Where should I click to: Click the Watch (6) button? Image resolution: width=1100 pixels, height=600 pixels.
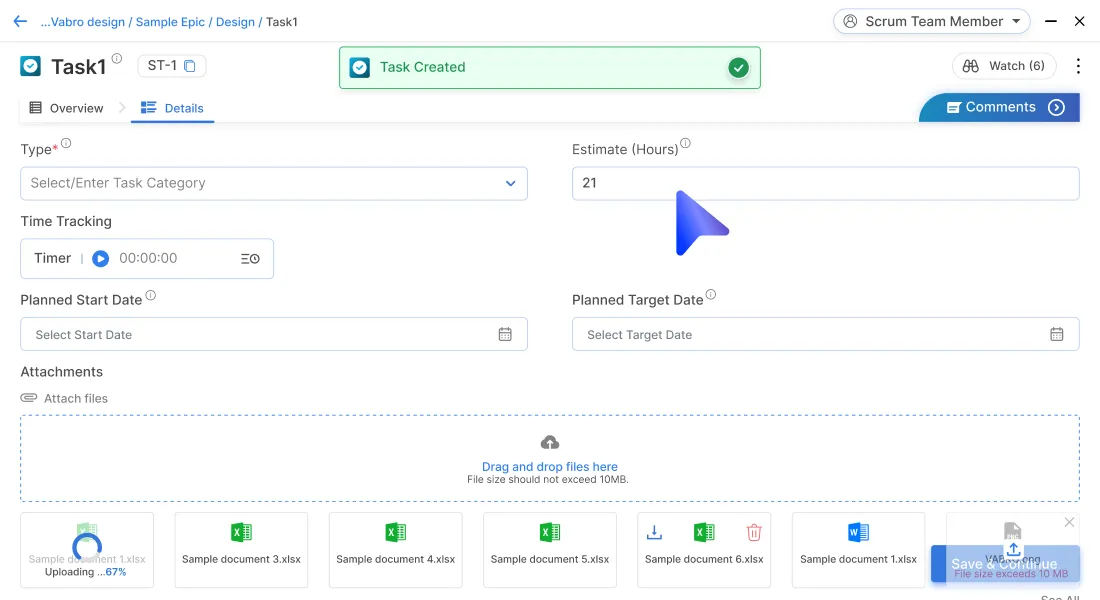point(1004,66)
